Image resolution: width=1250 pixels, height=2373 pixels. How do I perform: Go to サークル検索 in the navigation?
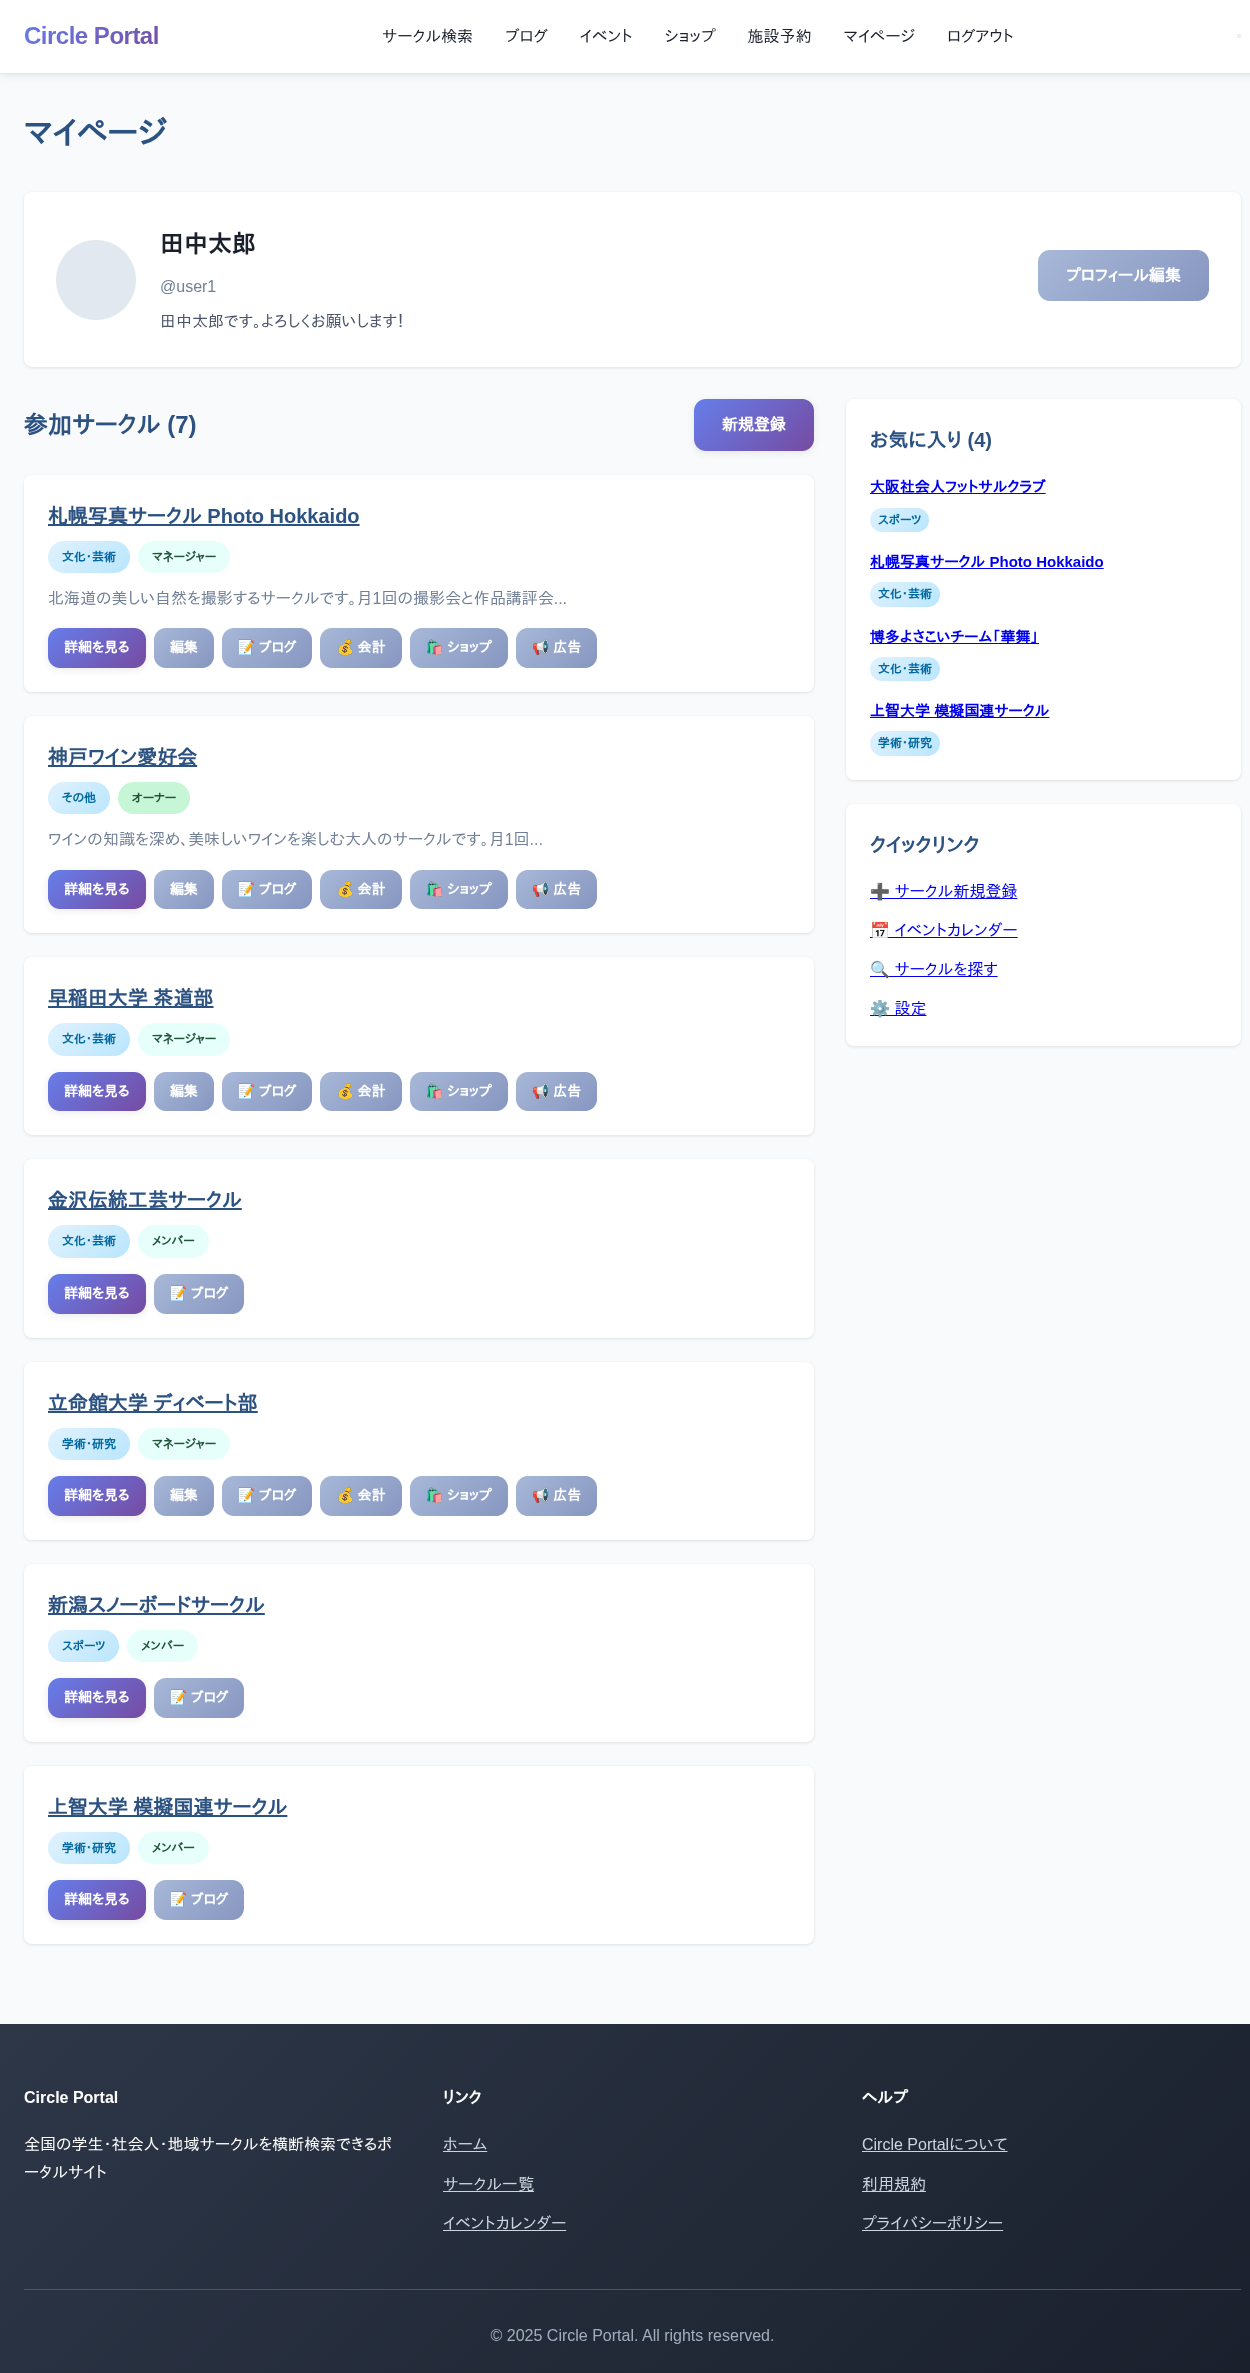pyautogui.click(x=427, y=36)
